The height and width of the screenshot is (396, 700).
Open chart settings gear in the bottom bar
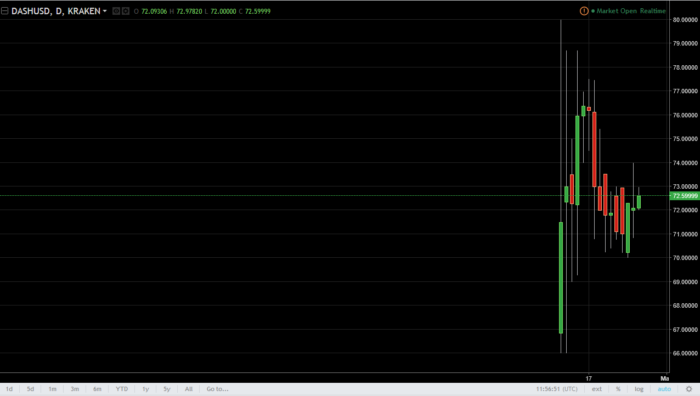coord(689,389)
